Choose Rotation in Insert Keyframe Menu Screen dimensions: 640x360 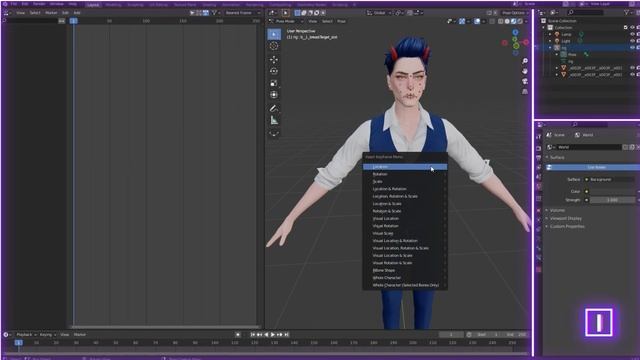[405, 174]
